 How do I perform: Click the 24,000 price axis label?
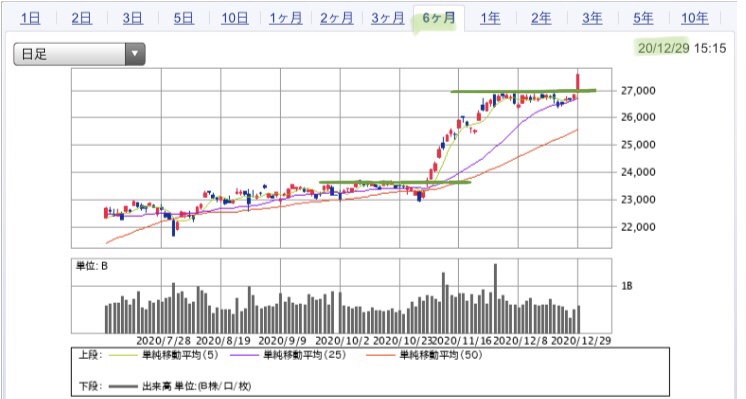coord(638,172)
